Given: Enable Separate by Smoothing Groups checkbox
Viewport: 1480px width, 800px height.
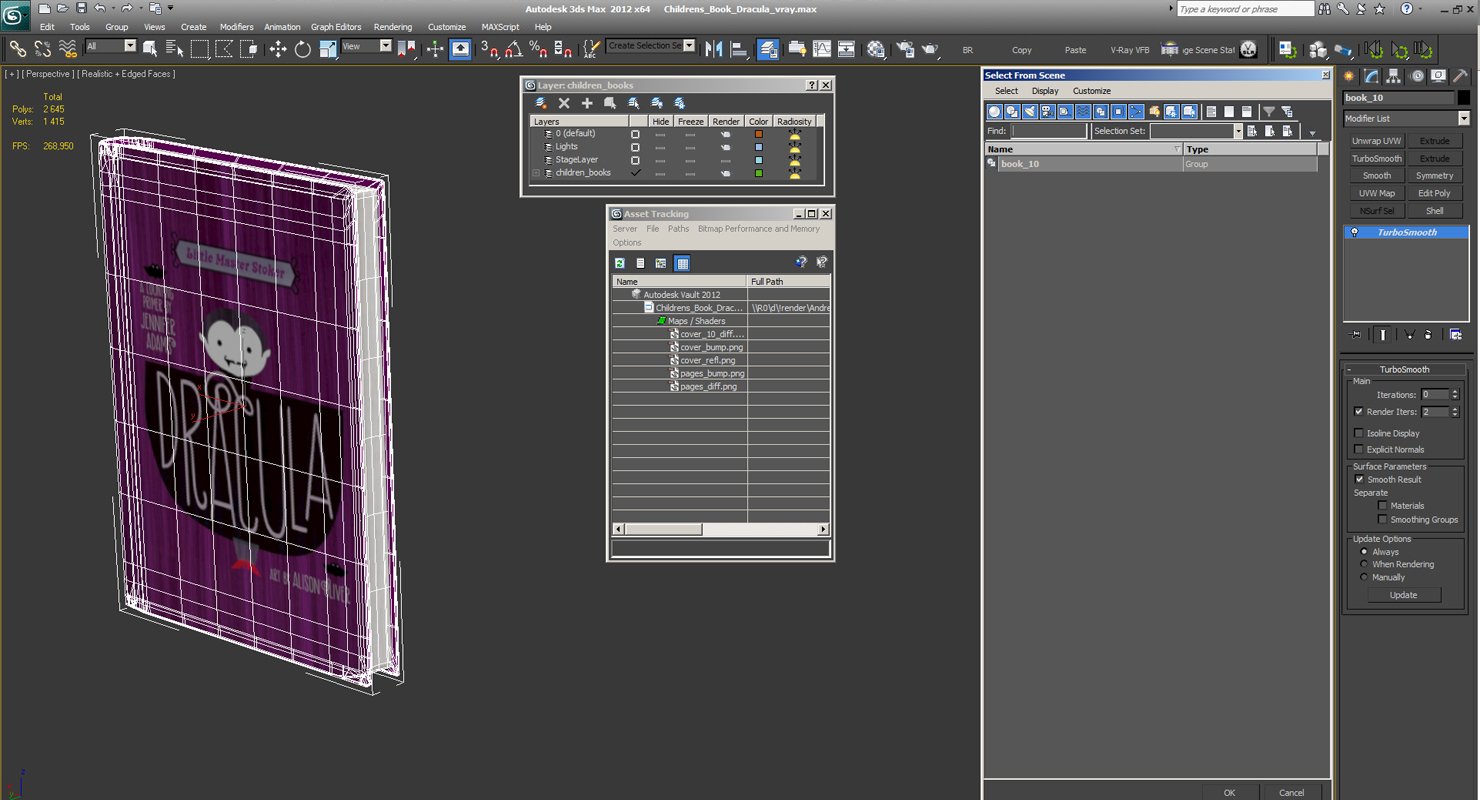Looking at the screenshot, I should pyautogui.click(x=1383, y=519).
